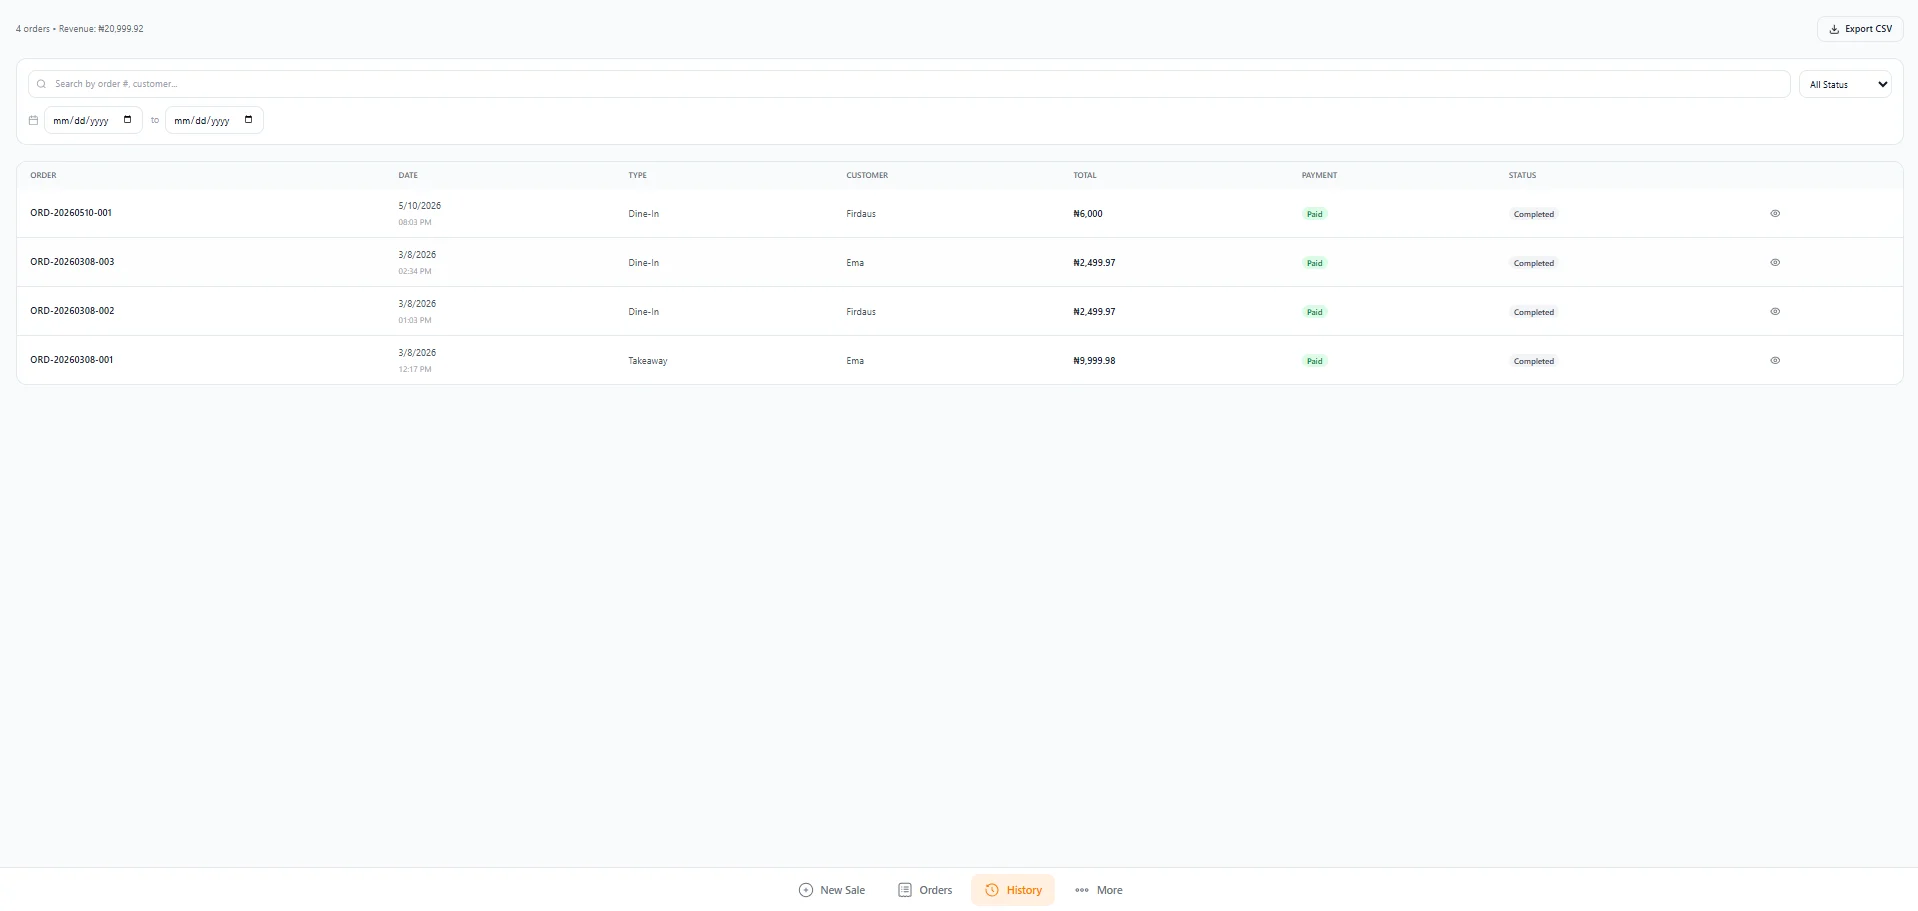Click the PAYMENT column header
This screenshot has width=1918, height=911.
pyautogui.click(x=1319, y=175)
